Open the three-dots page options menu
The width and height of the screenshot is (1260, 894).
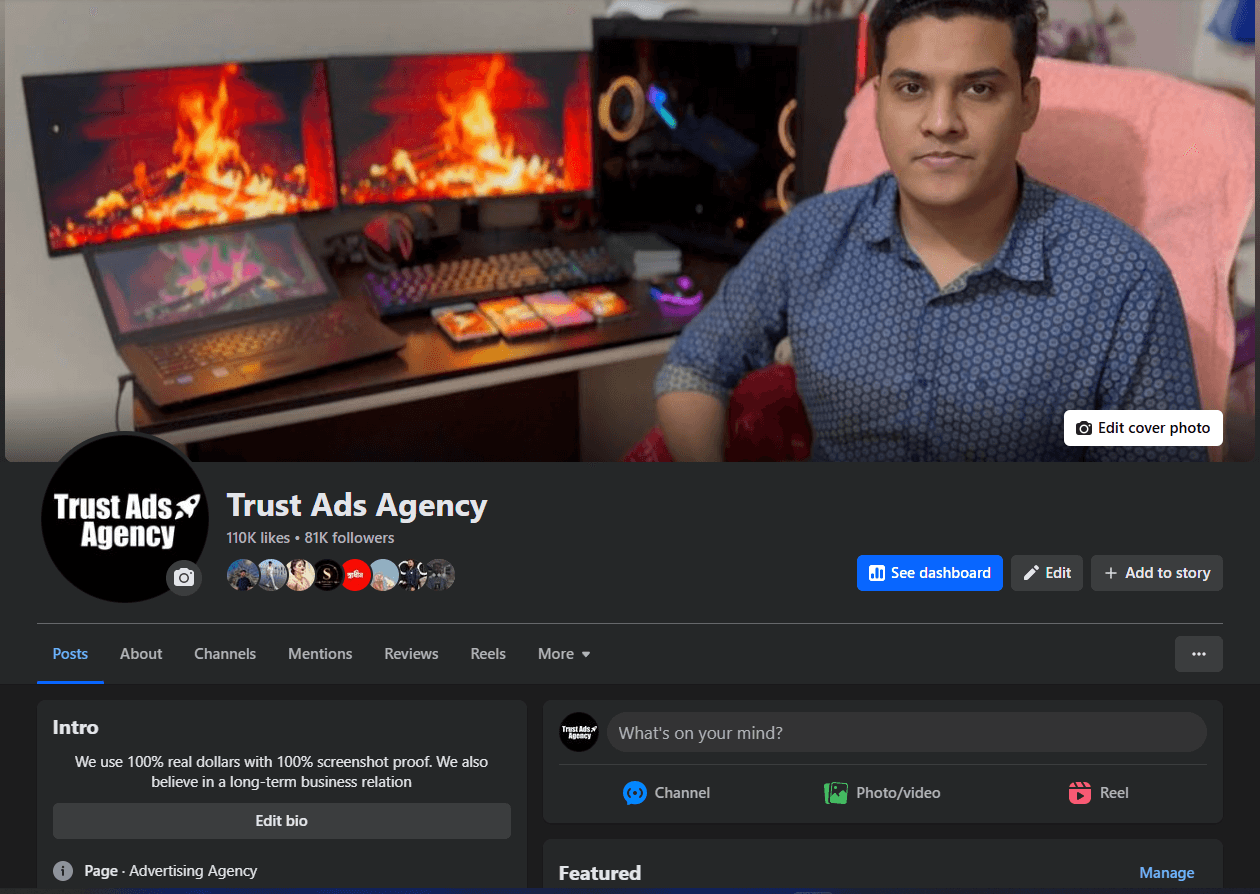coord(1199,654)
